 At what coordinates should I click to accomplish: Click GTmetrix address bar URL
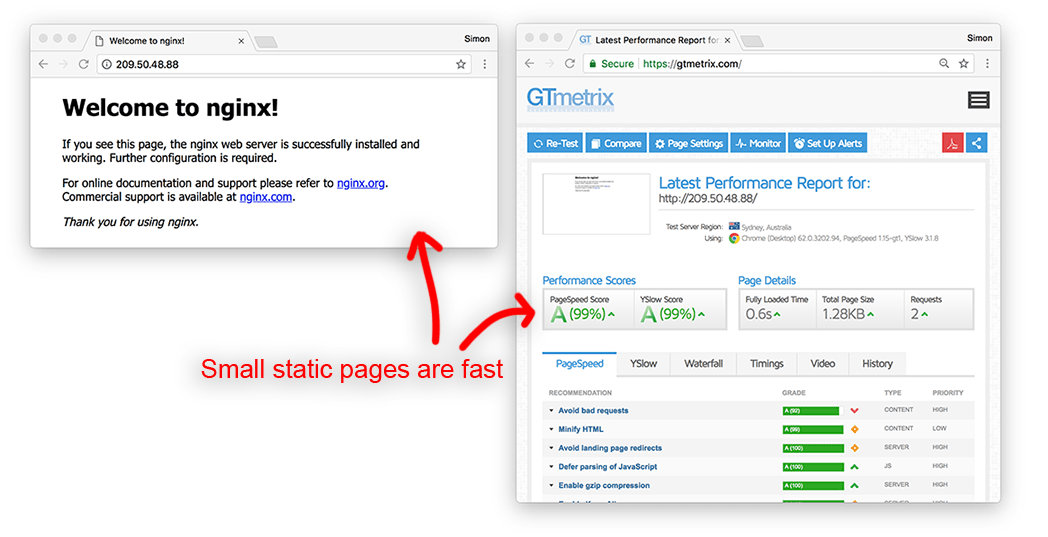coord(692,64)
